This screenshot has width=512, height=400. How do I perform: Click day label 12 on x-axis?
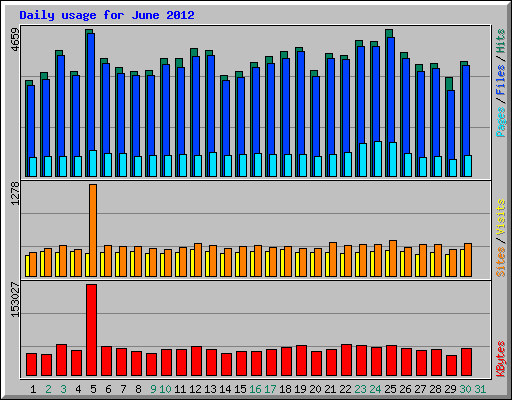pyautogui.click(x=195, y=389)
